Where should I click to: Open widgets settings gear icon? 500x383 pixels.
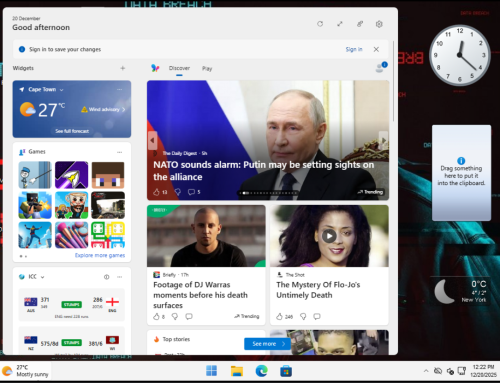pyautogui.click(x=379, y=24)
